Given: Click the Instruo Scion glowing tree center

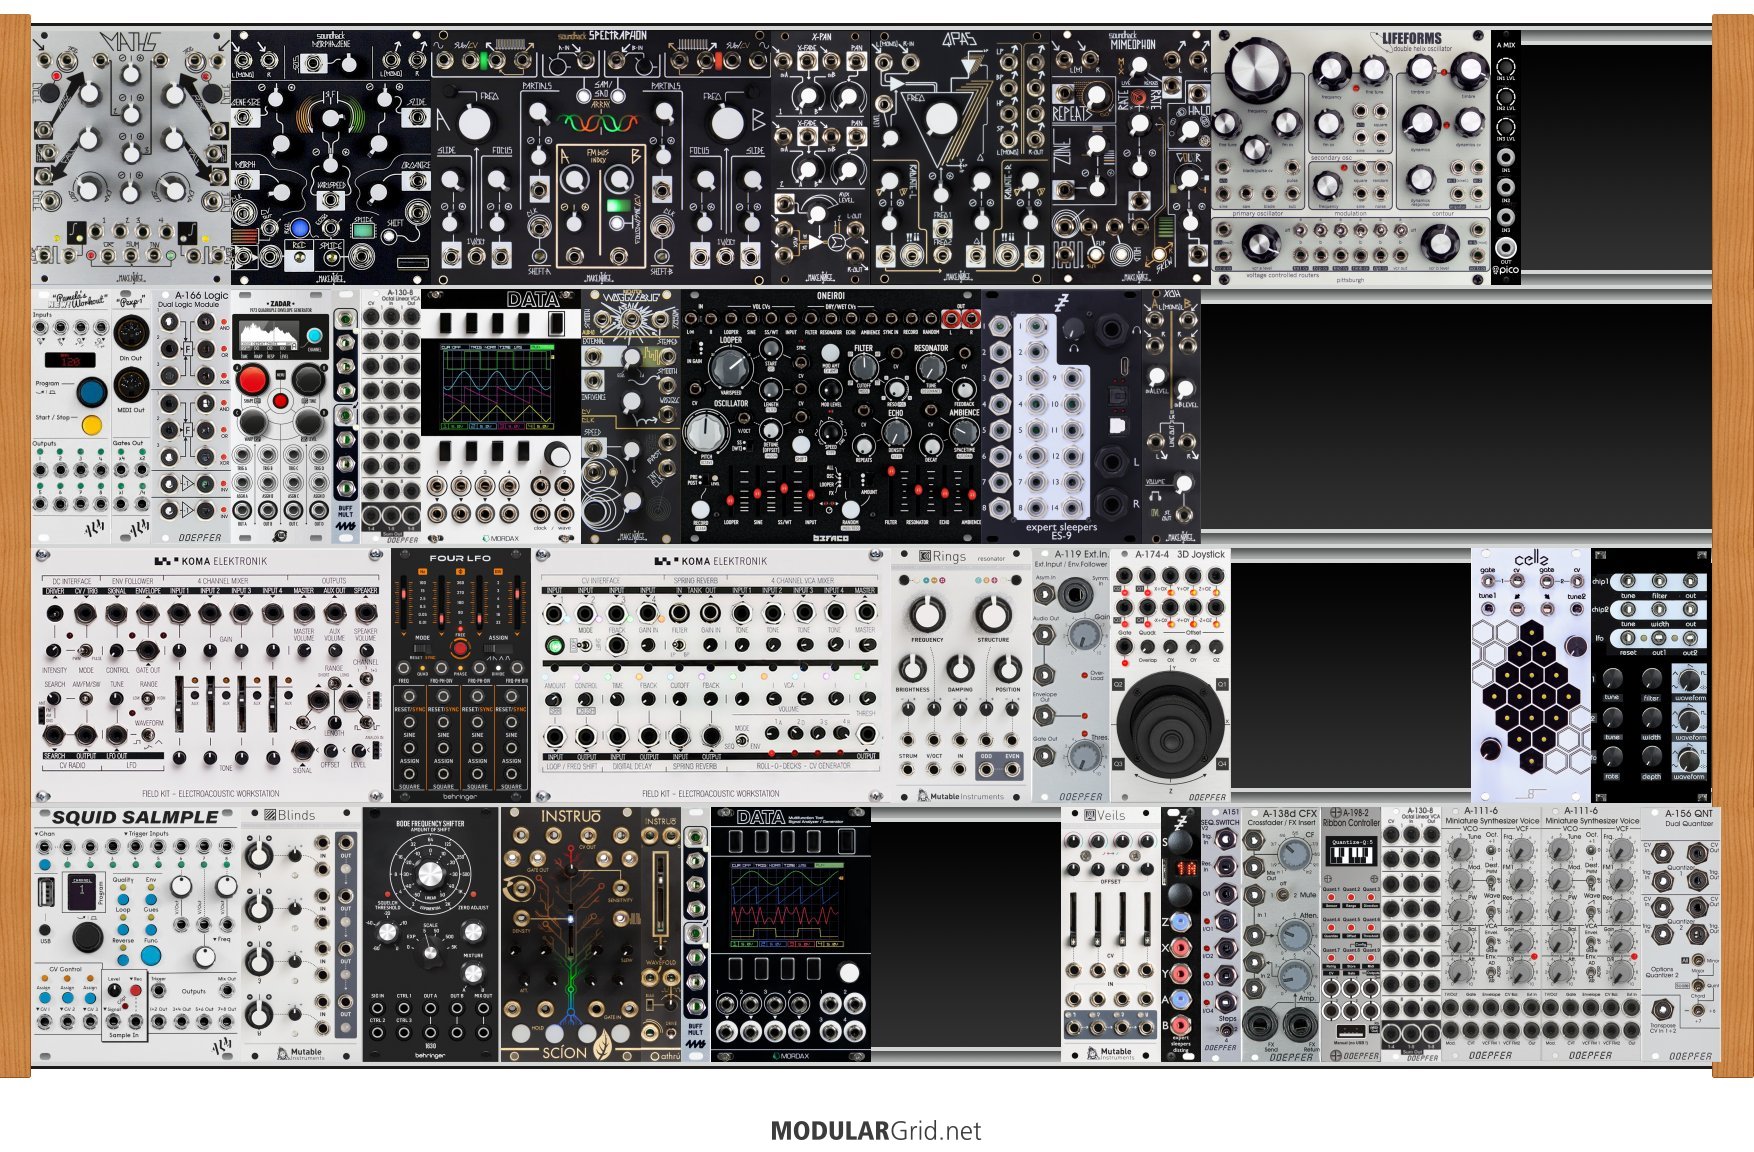Looking at the screenshot, I should click(x=569, y=919).
